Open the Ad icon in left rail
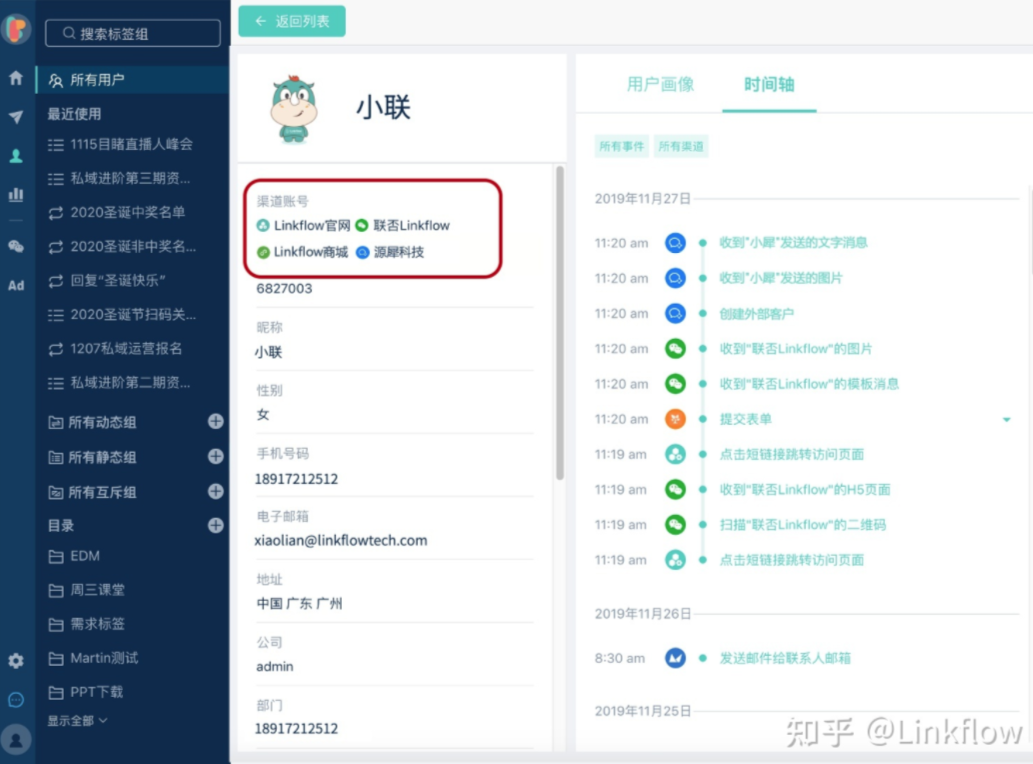This screenshot has height=764, width=1033. pyautogui.click(x=16, y=285)
